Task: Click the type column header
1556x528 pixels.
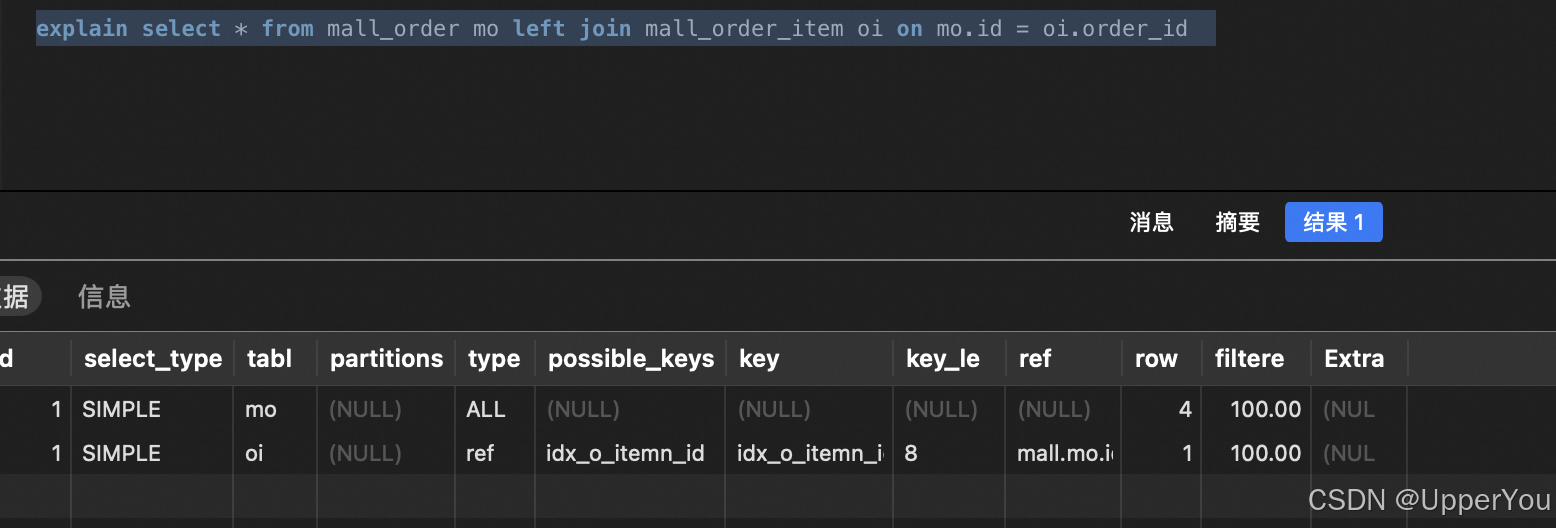Action: (494, 359)
